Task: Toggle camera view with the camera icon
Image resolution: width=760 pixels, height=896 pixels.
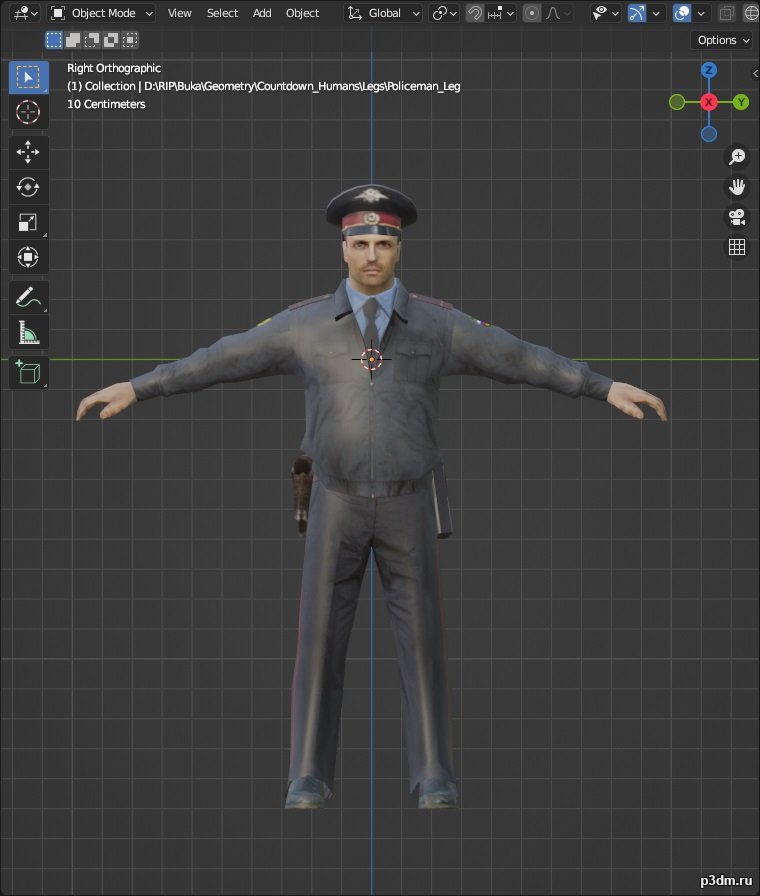Action: [737, 217]
